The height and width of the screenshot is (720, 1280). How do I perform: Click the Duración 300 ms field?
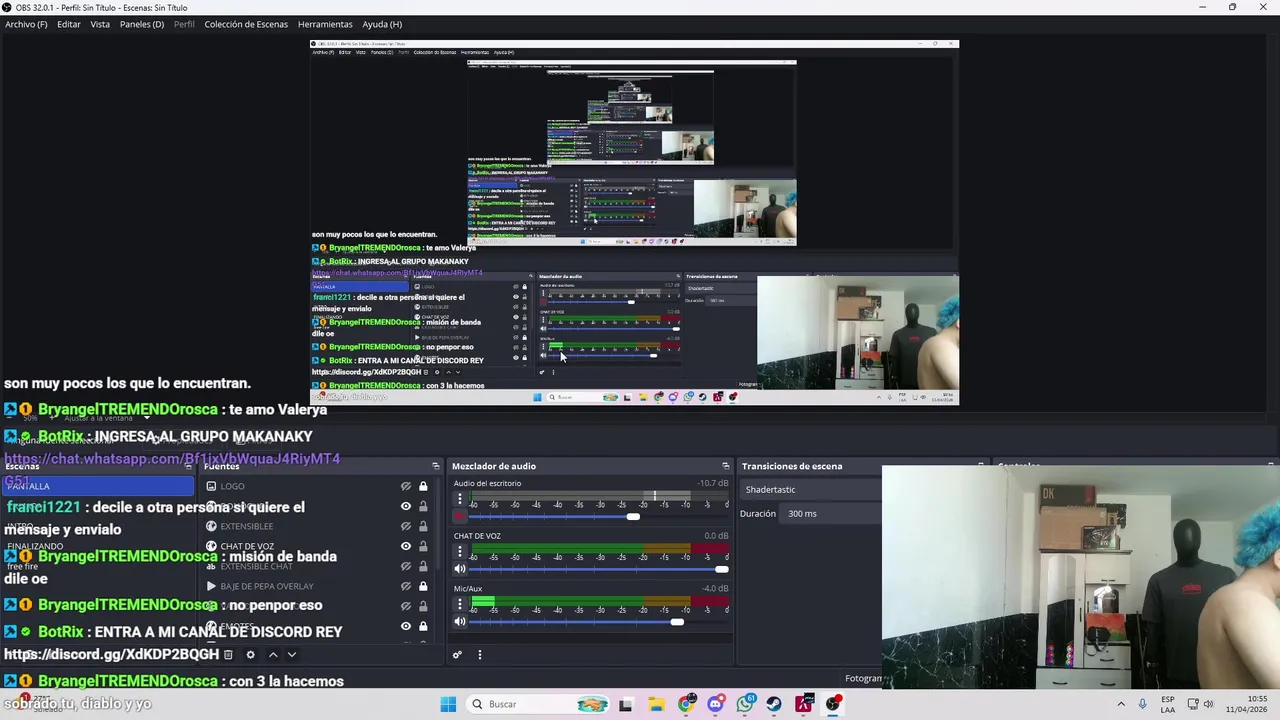[x=831, y=513]
